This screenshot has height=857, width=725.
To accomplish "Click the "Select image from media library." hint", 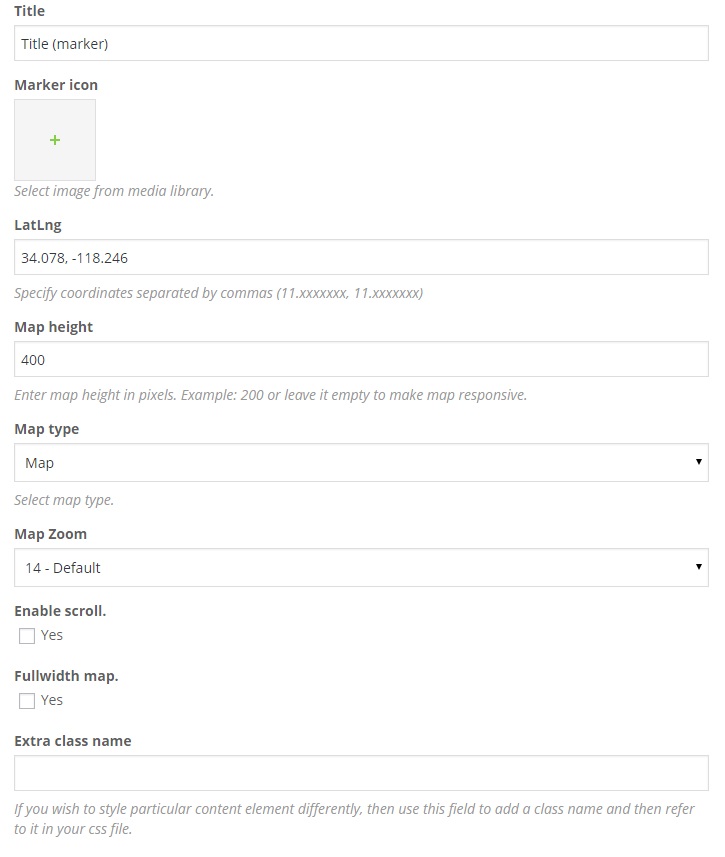I will pyautogui.click(x=114, y=191).
